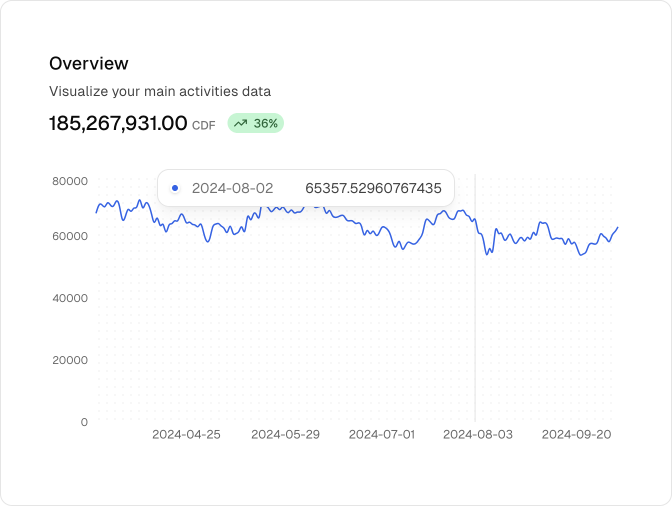
Task: Select the 2024-08-03 x-axis date label
Action: pos(477,435)
